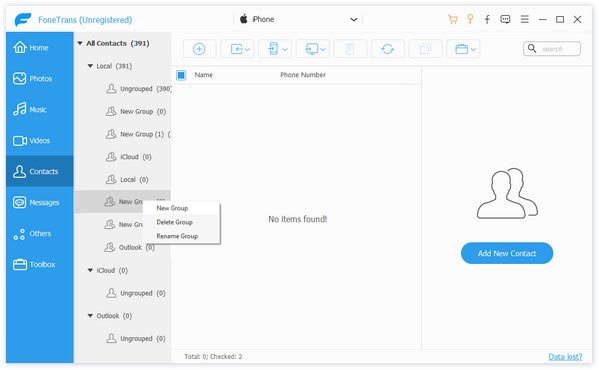
Task: Toggle the select-all checkbox next to Name
Action: pos(181,75)
